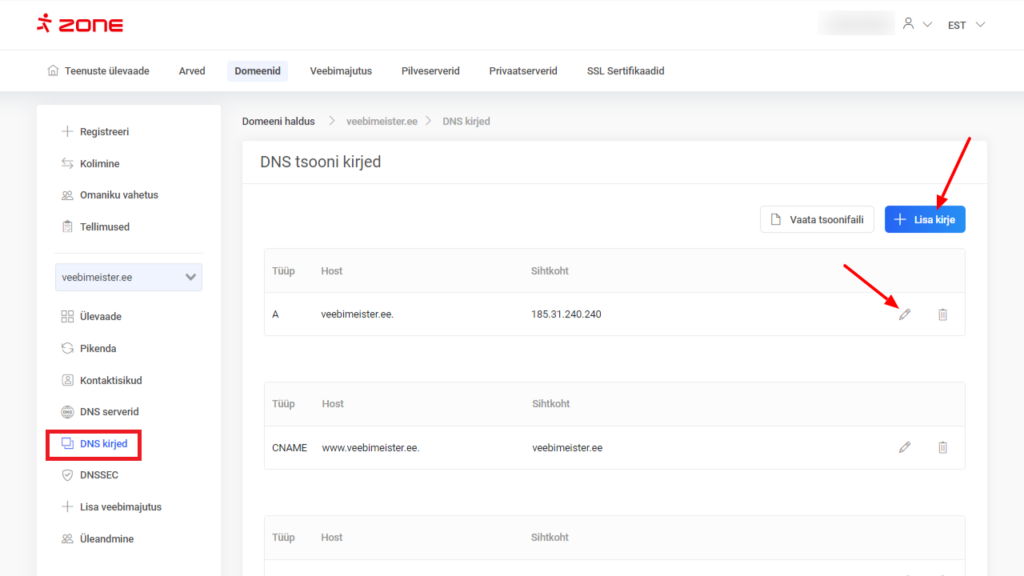Open Kolimine in the sidebar
Image resolution: width=1024 pixels, height=576 pixels.
click(x=99, y=164)
